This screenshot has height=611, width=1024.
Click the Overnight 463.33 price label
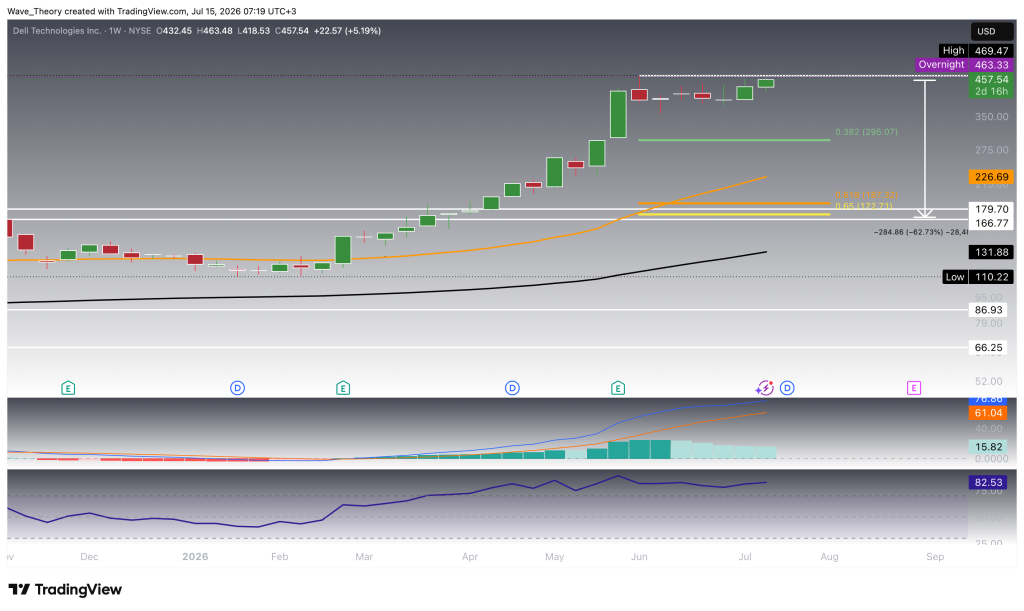click(965, 65)
